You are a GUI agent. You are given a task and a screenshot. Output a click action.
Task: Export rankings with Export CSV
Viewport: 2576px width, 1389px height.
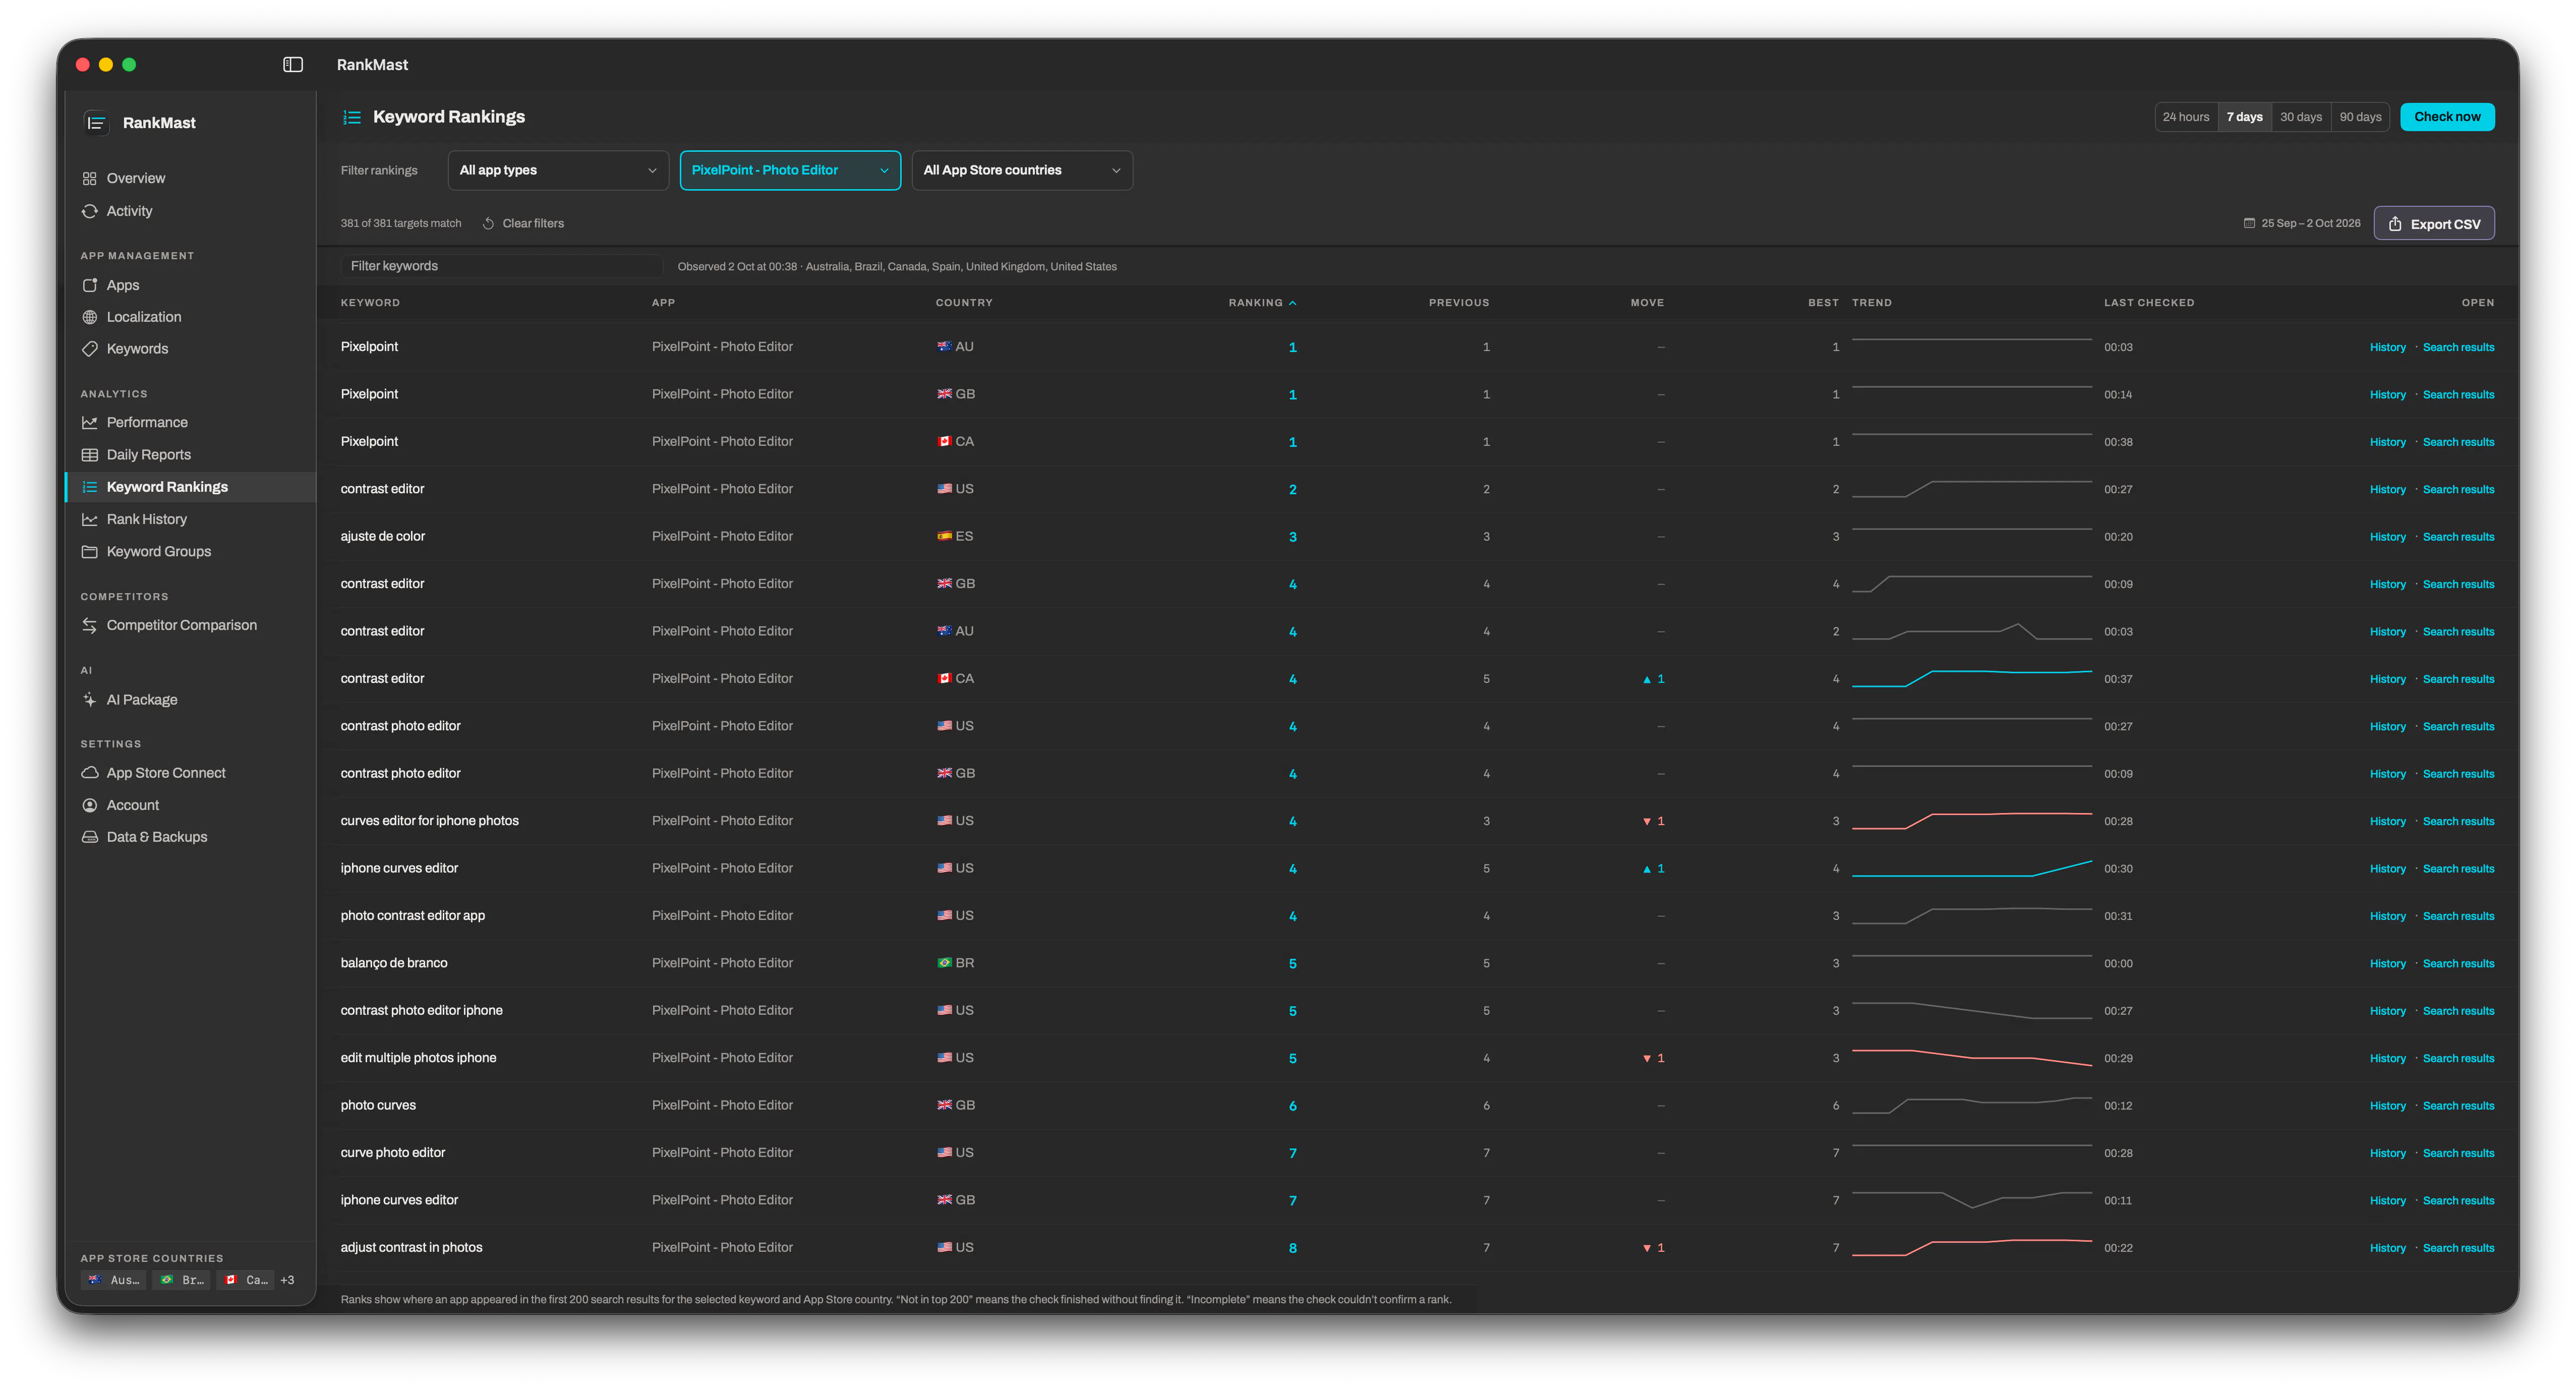[2434, 224]
